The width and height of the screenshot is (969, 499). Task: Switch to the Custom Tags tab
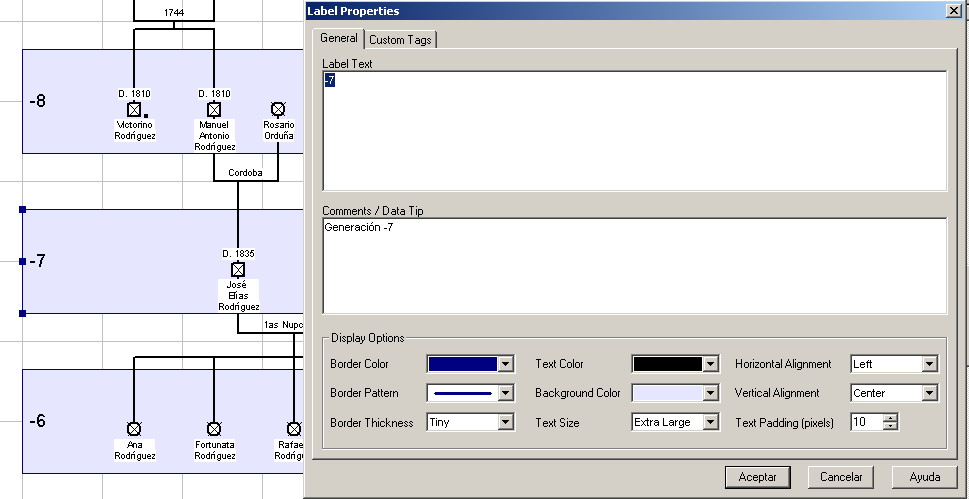tap(401, 40)
